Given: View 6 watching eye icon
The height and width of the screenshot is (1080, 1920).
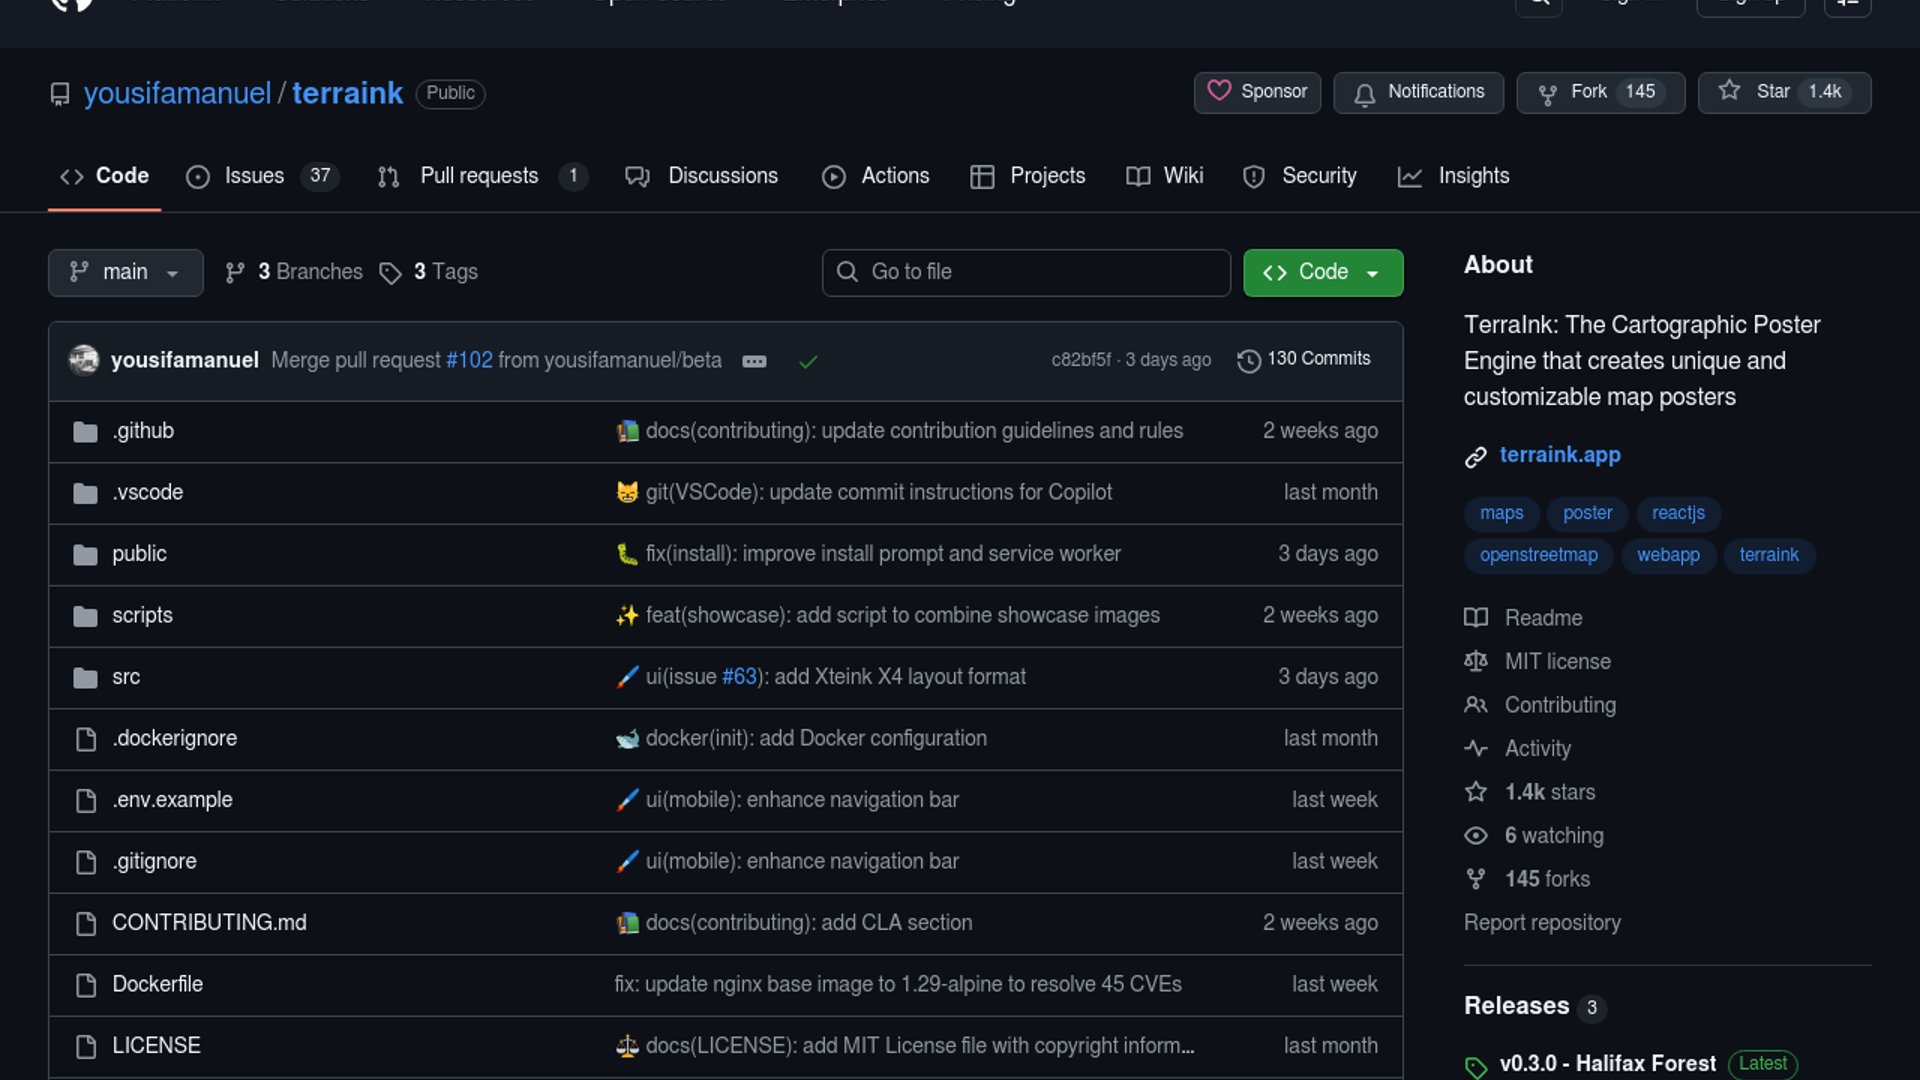Looking at the screenshot, I should point(1475,835).
